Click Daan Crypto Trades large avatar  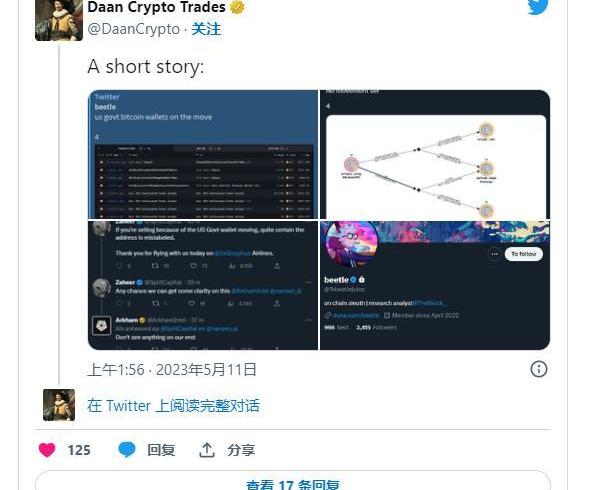point(59,20)
